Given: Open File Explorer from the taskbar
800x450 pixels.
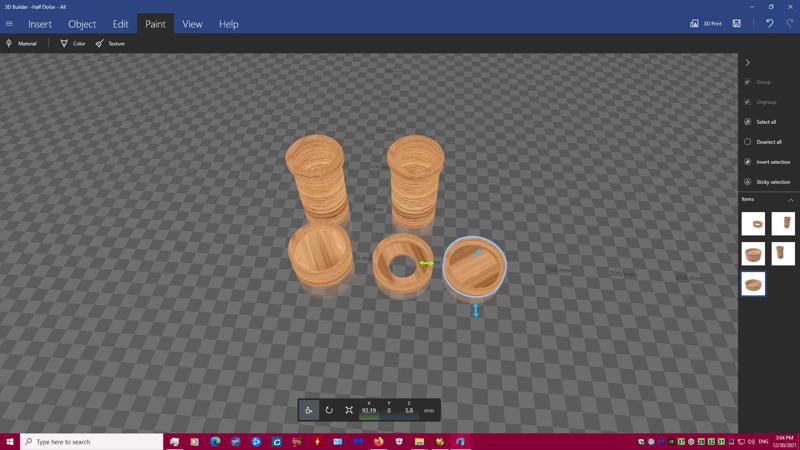Looking at the screenshot, I should (x=419, y=442).
